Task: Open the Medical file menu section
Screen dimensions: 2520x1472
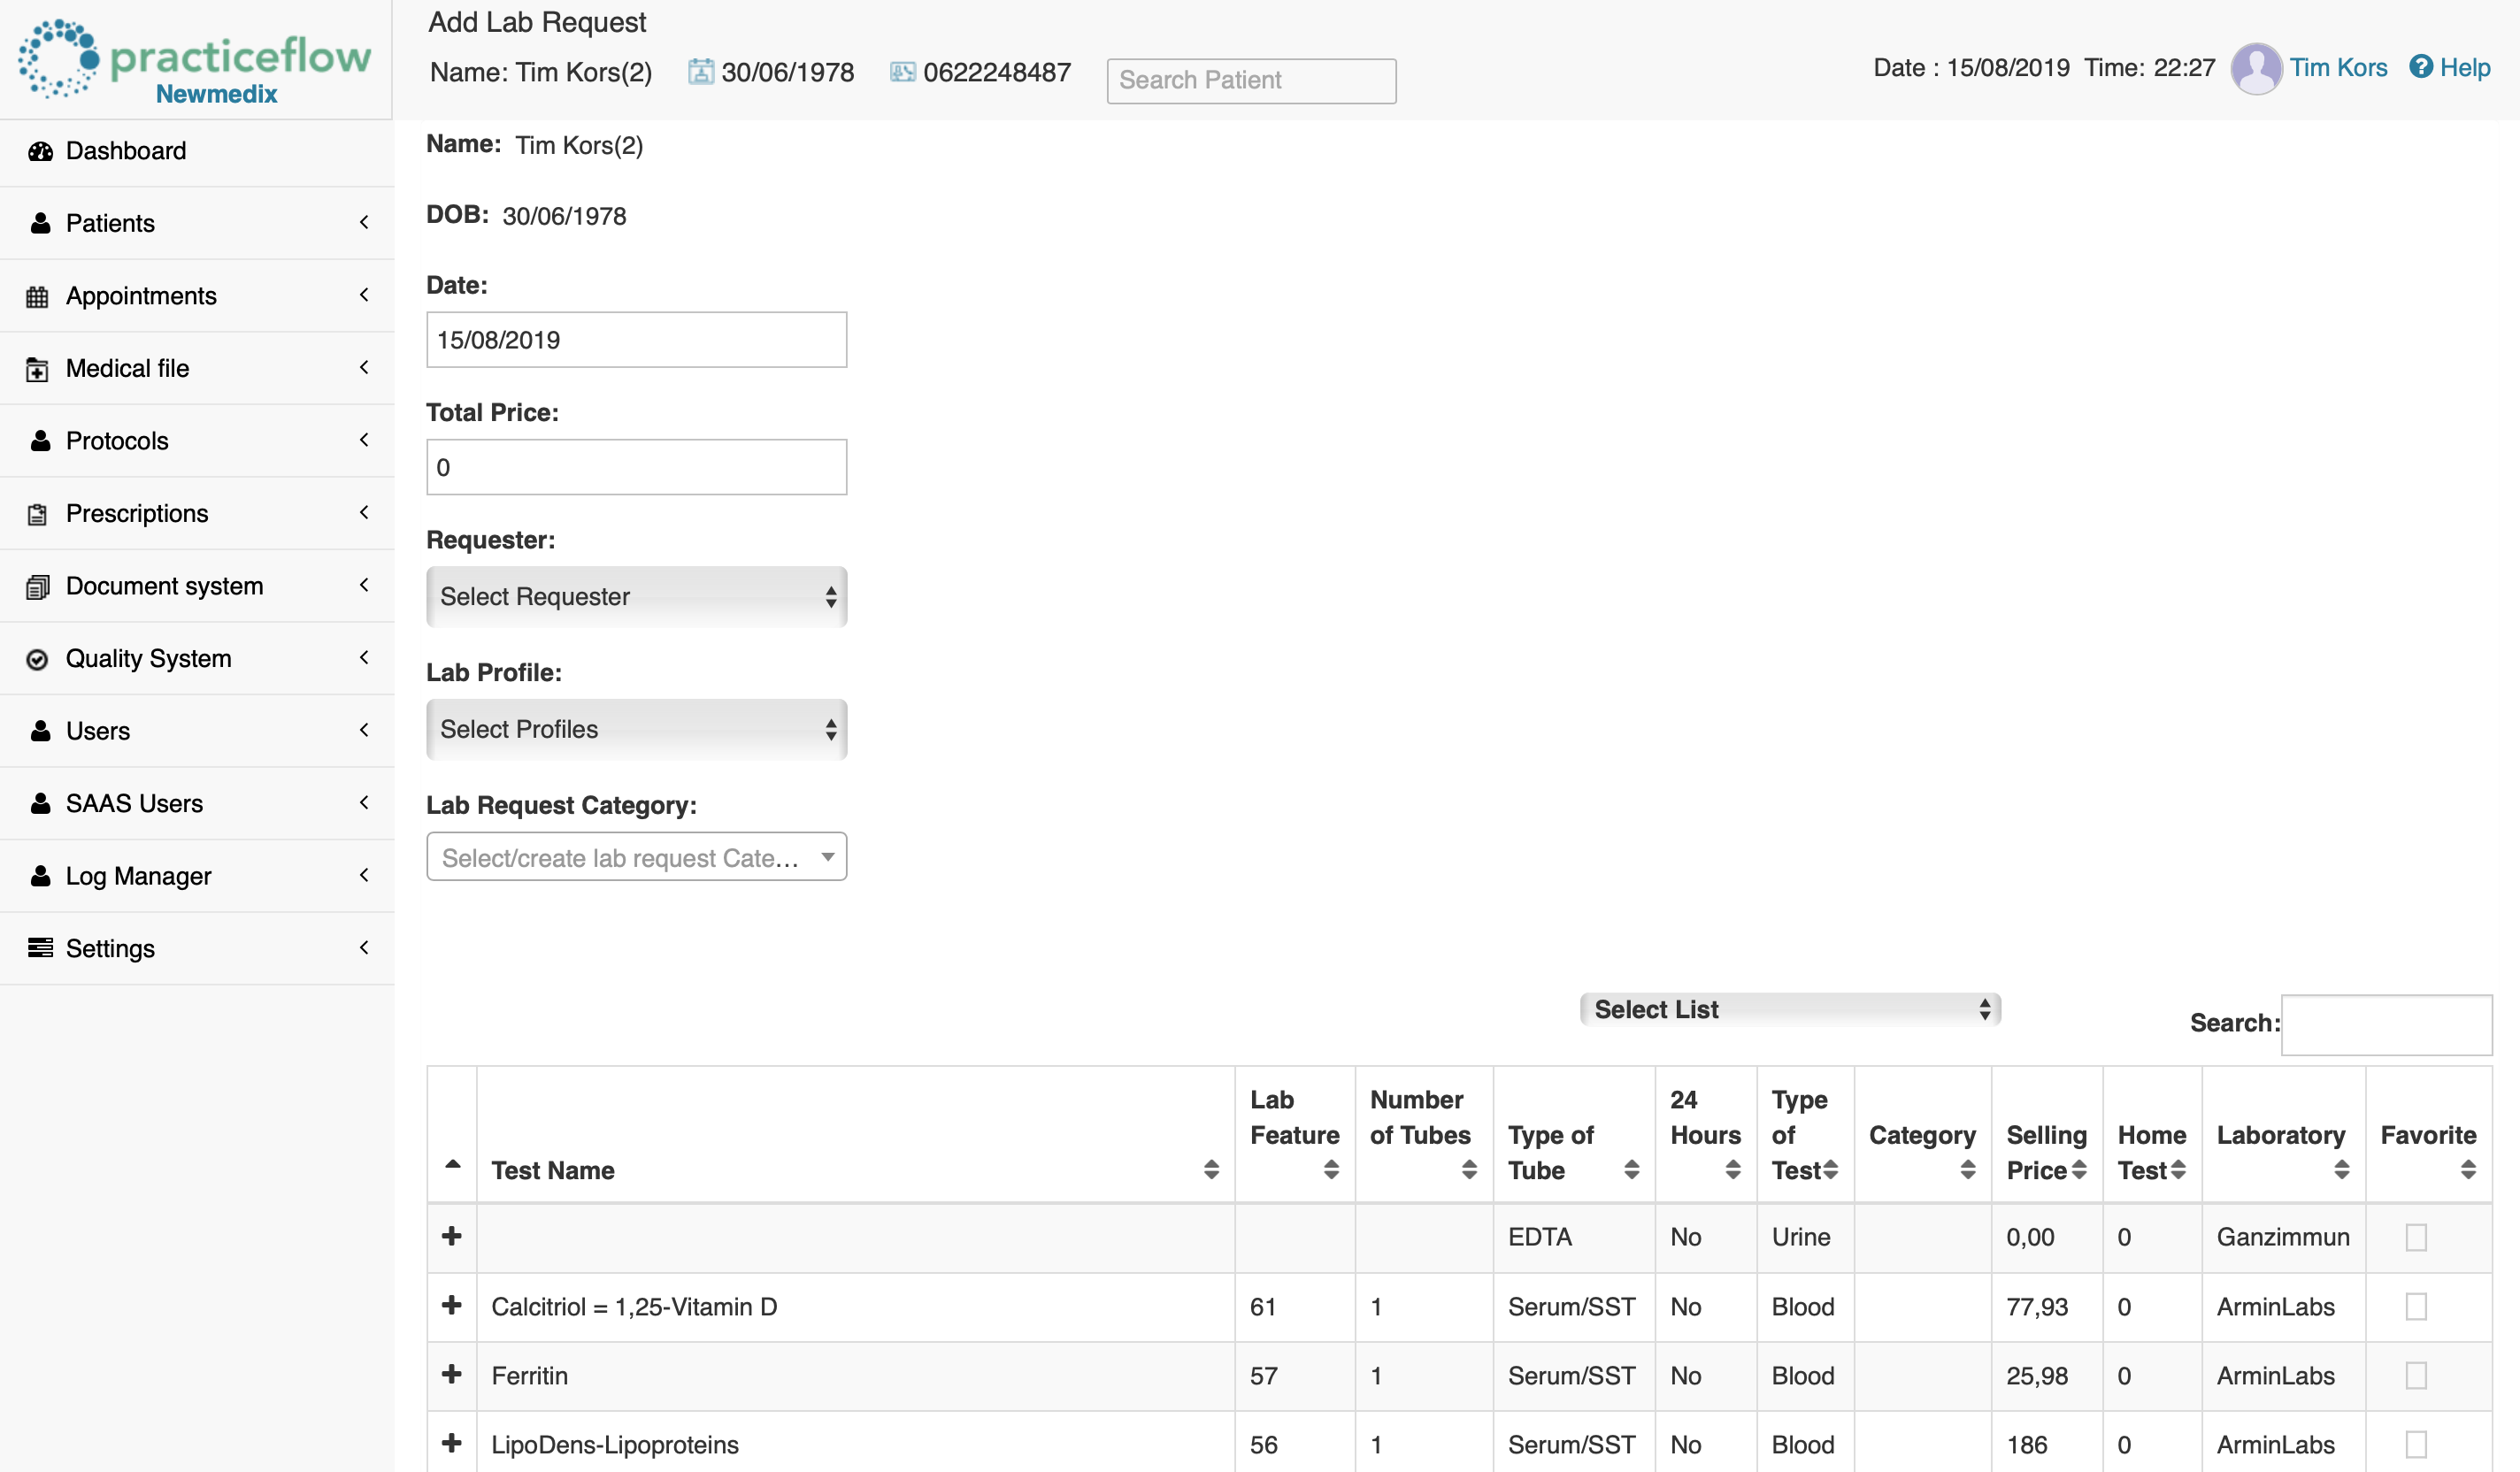Action: click(x=196, y=368)
